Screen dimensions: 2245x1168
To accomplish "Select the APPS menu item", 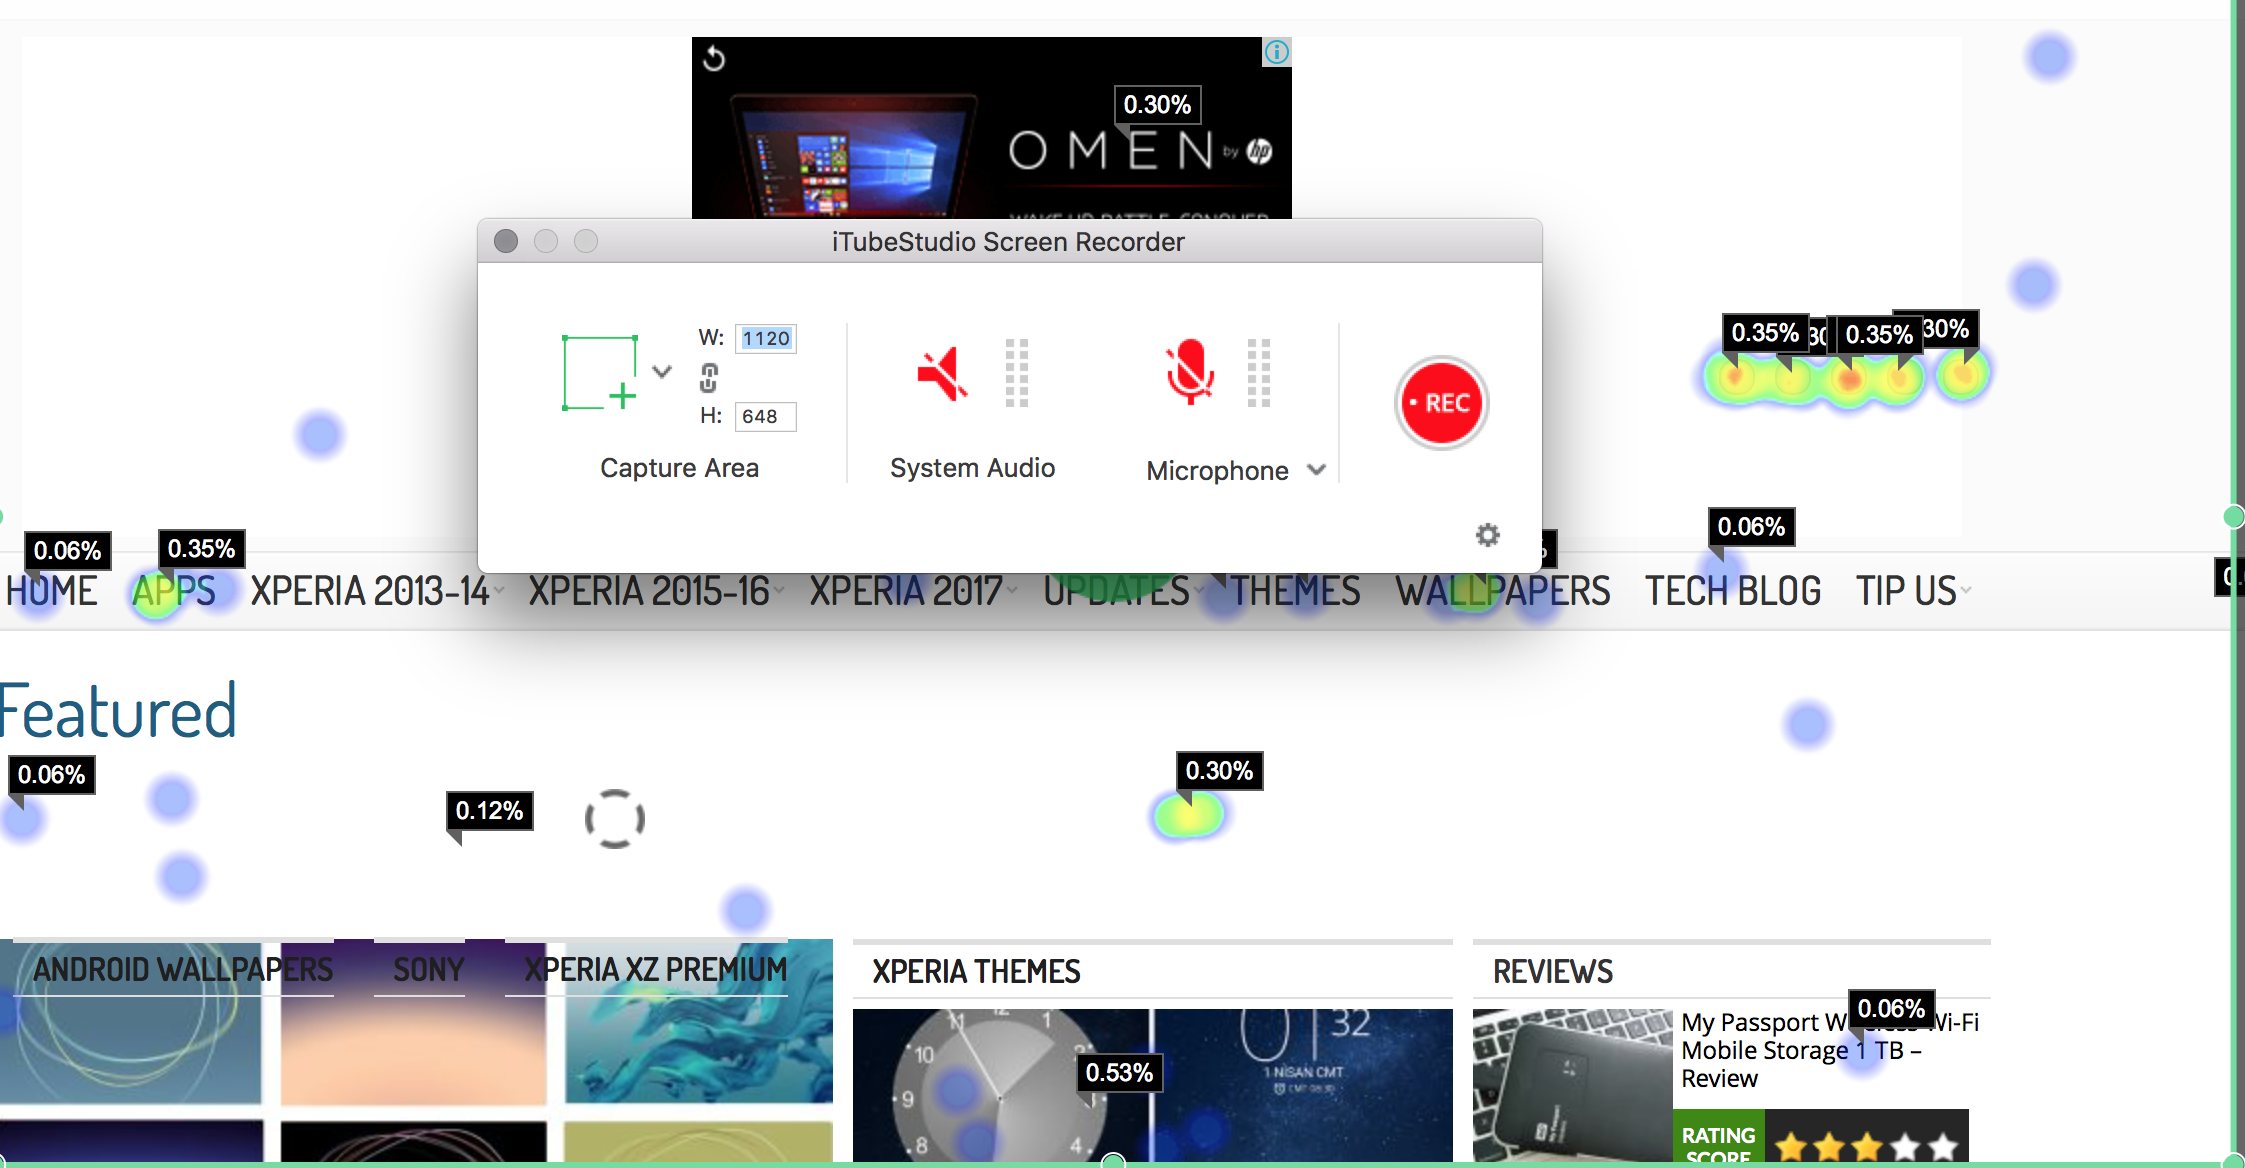I will pos(172,591).
